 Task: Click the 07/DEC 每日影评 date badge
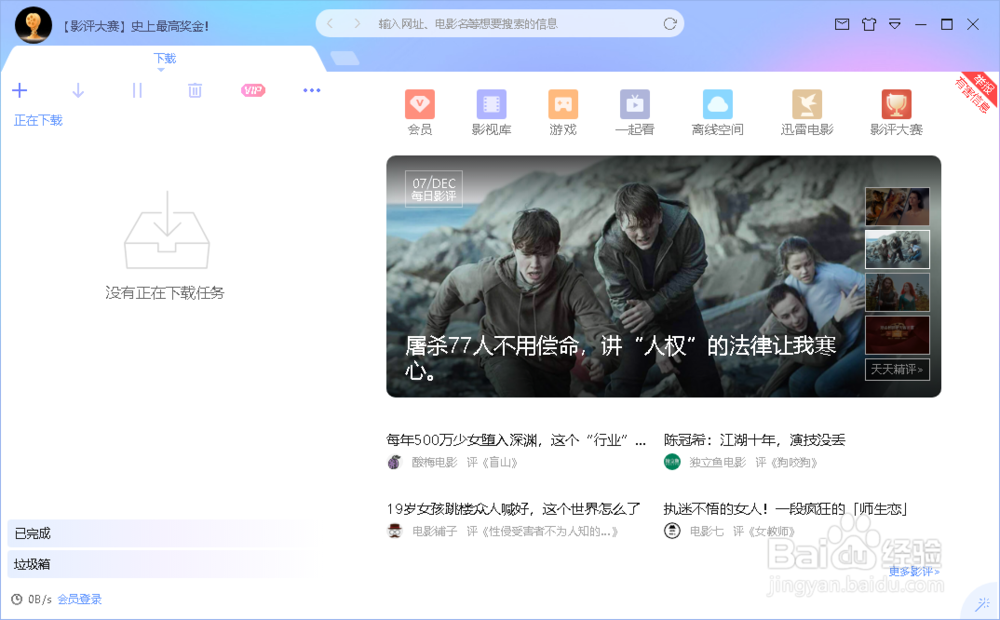coord(434,189)
